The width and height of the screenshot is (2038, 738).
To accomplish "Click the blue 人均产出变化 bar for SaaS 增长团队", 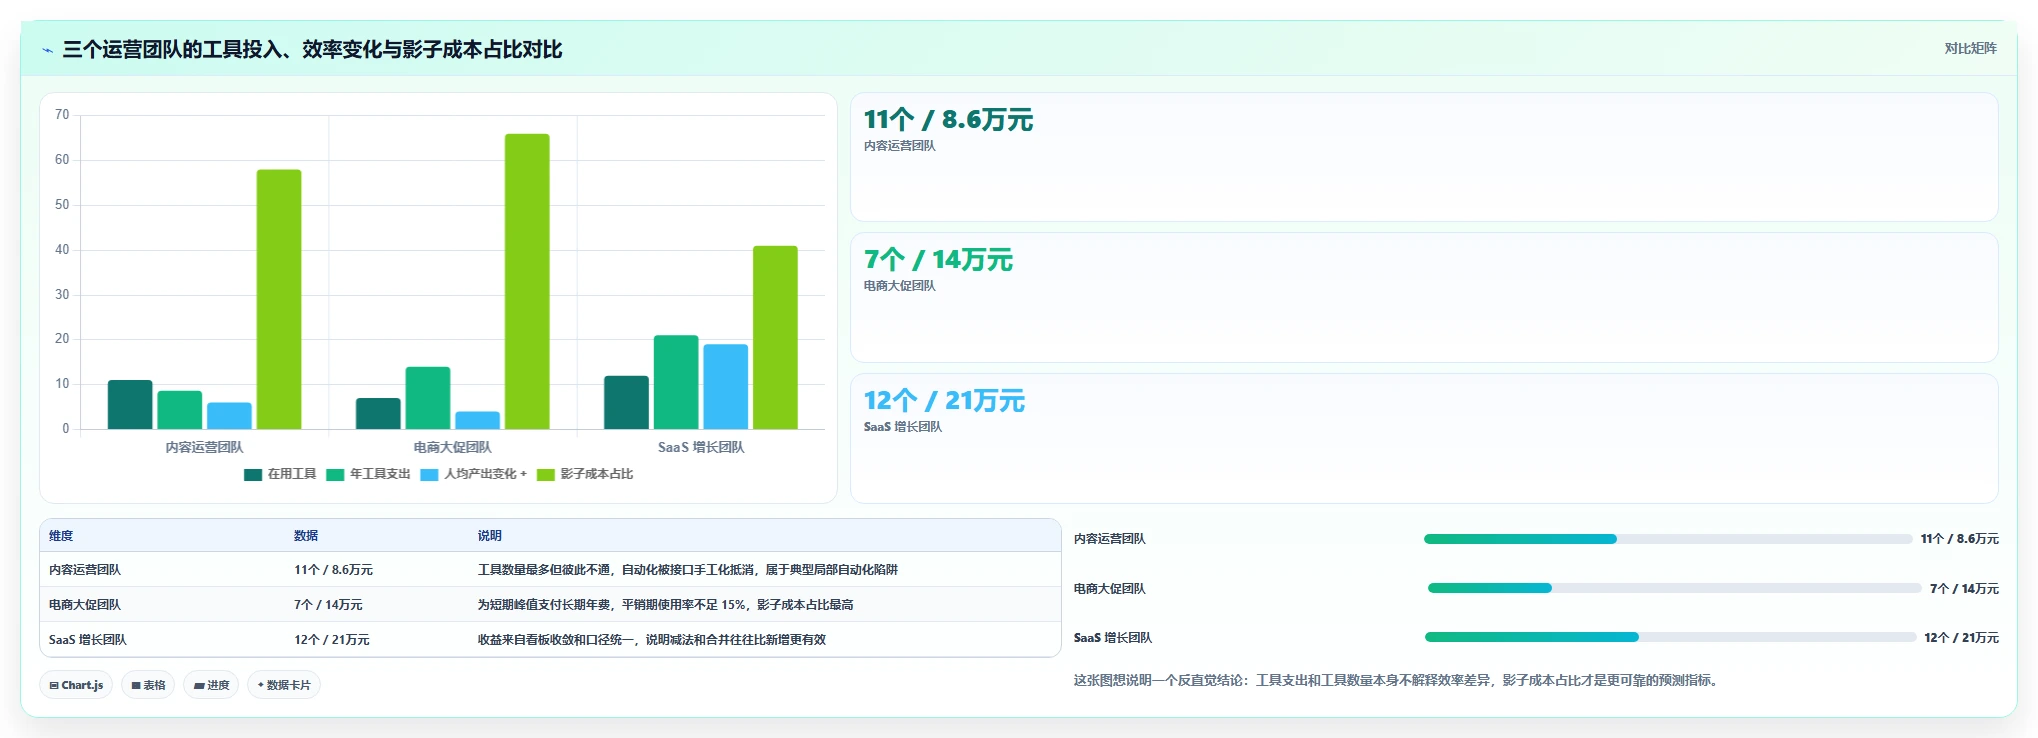I will click(726, 386).
